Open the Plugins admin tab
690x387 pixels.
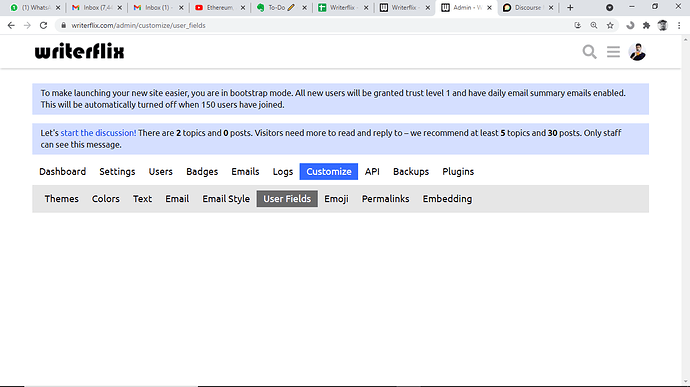tap(458, 172)
